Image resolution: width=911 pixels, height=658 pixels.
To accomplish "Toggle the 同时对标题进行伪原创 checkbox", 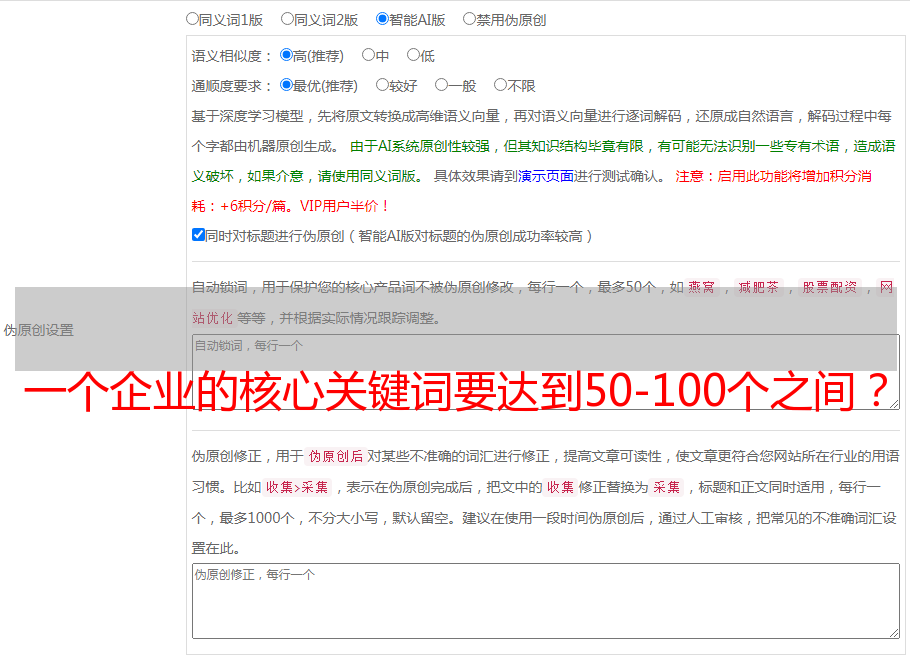I will (198, 236).
